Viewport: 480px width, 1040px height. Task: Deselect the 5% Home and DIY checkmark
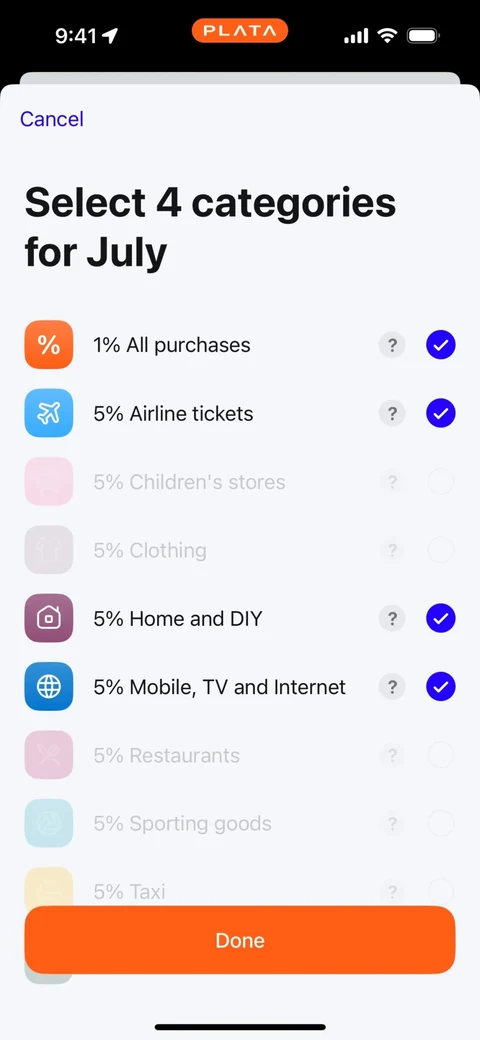coord(440,618)
